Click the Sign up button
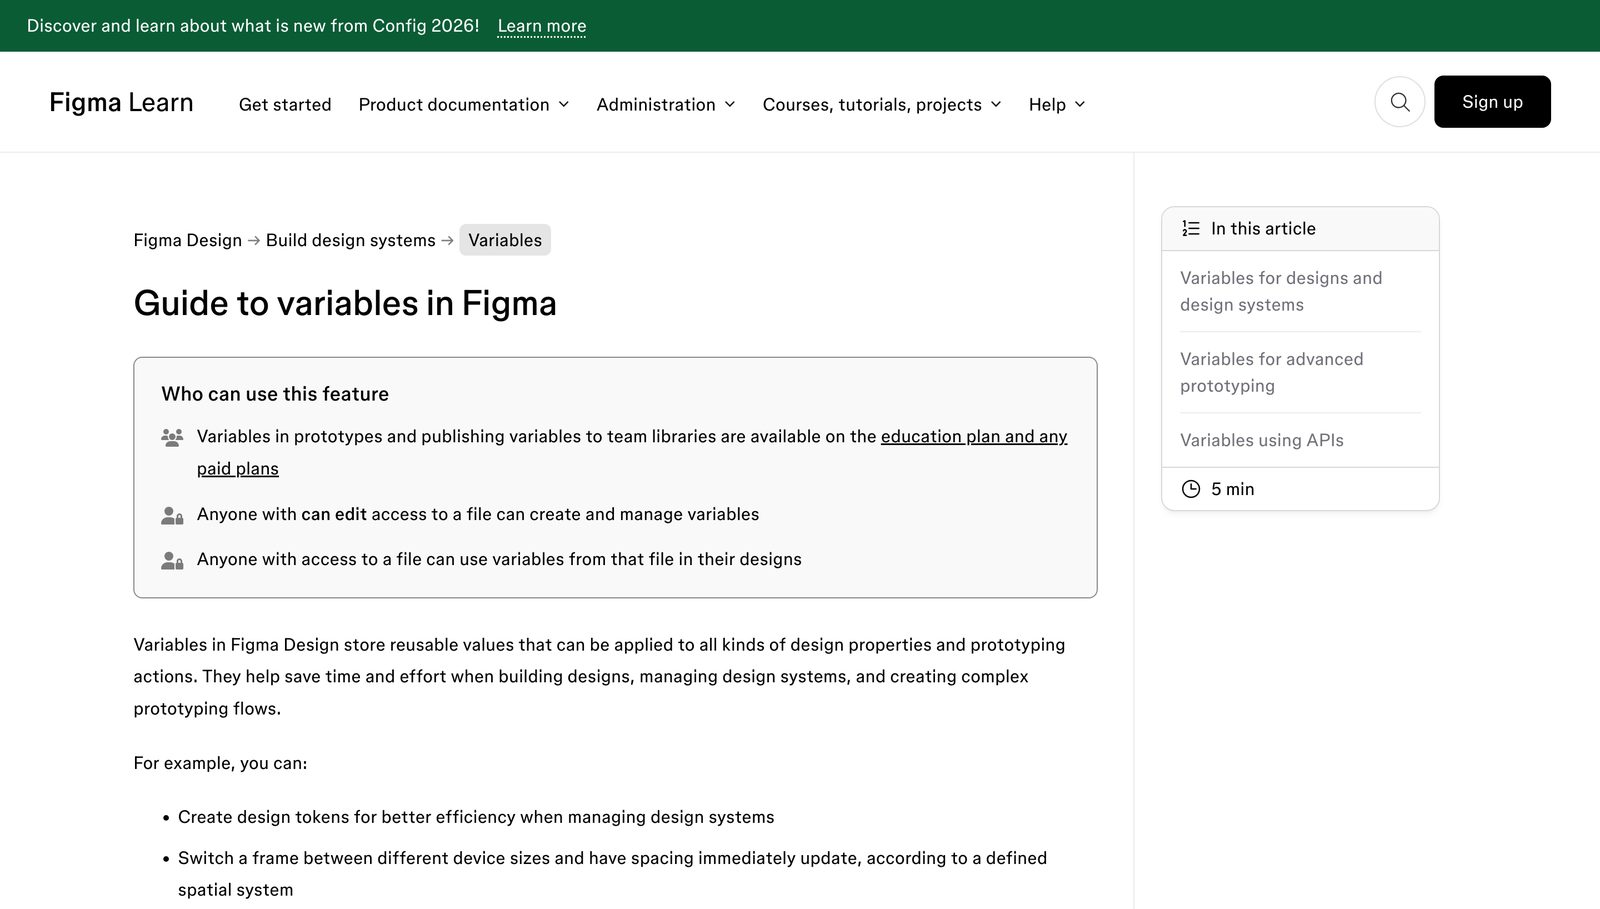The height and width of the screenshot is (909, 1600). 1492,102
